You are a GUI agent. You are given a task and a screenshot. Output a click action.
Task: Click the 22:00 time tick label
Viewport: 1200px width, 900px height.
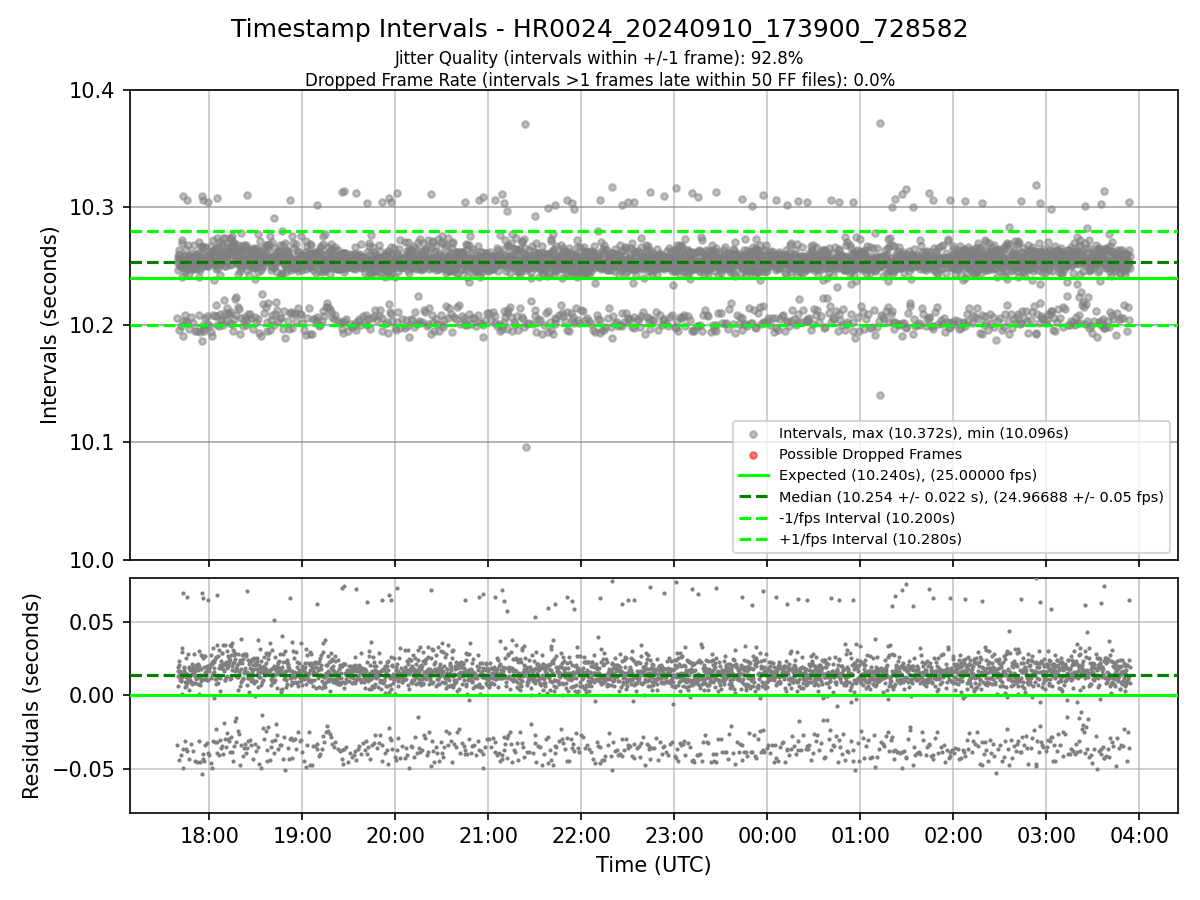(581, 834)
